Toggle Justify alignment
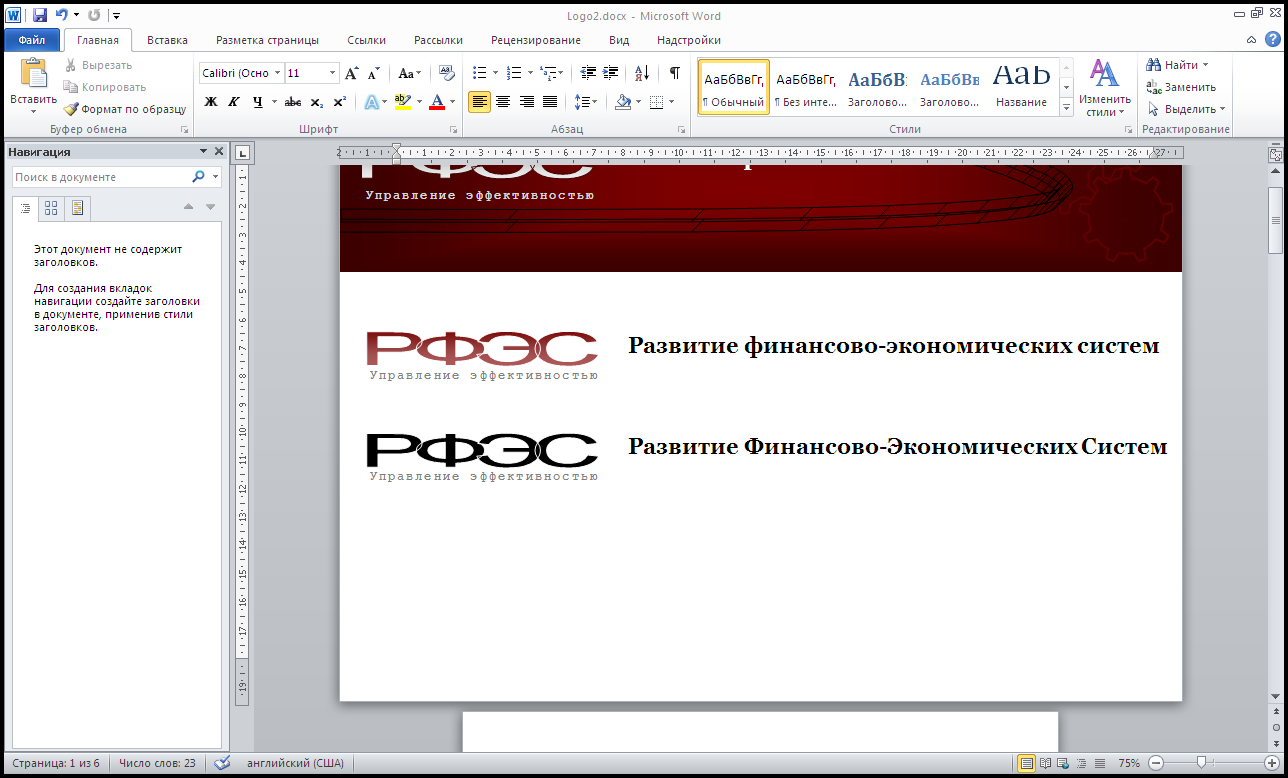The height and width of the screenshot is (778, 1288). 549,102
